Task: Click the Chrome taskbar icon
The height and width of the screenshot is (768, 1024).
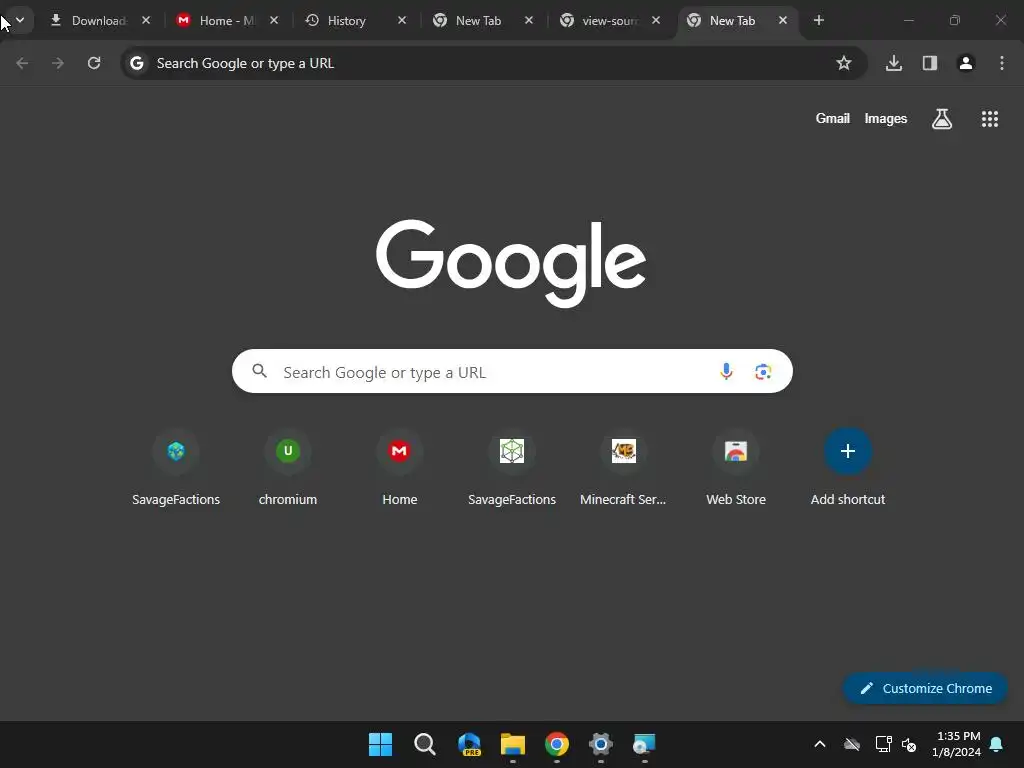Action: [x=556, y=744]
